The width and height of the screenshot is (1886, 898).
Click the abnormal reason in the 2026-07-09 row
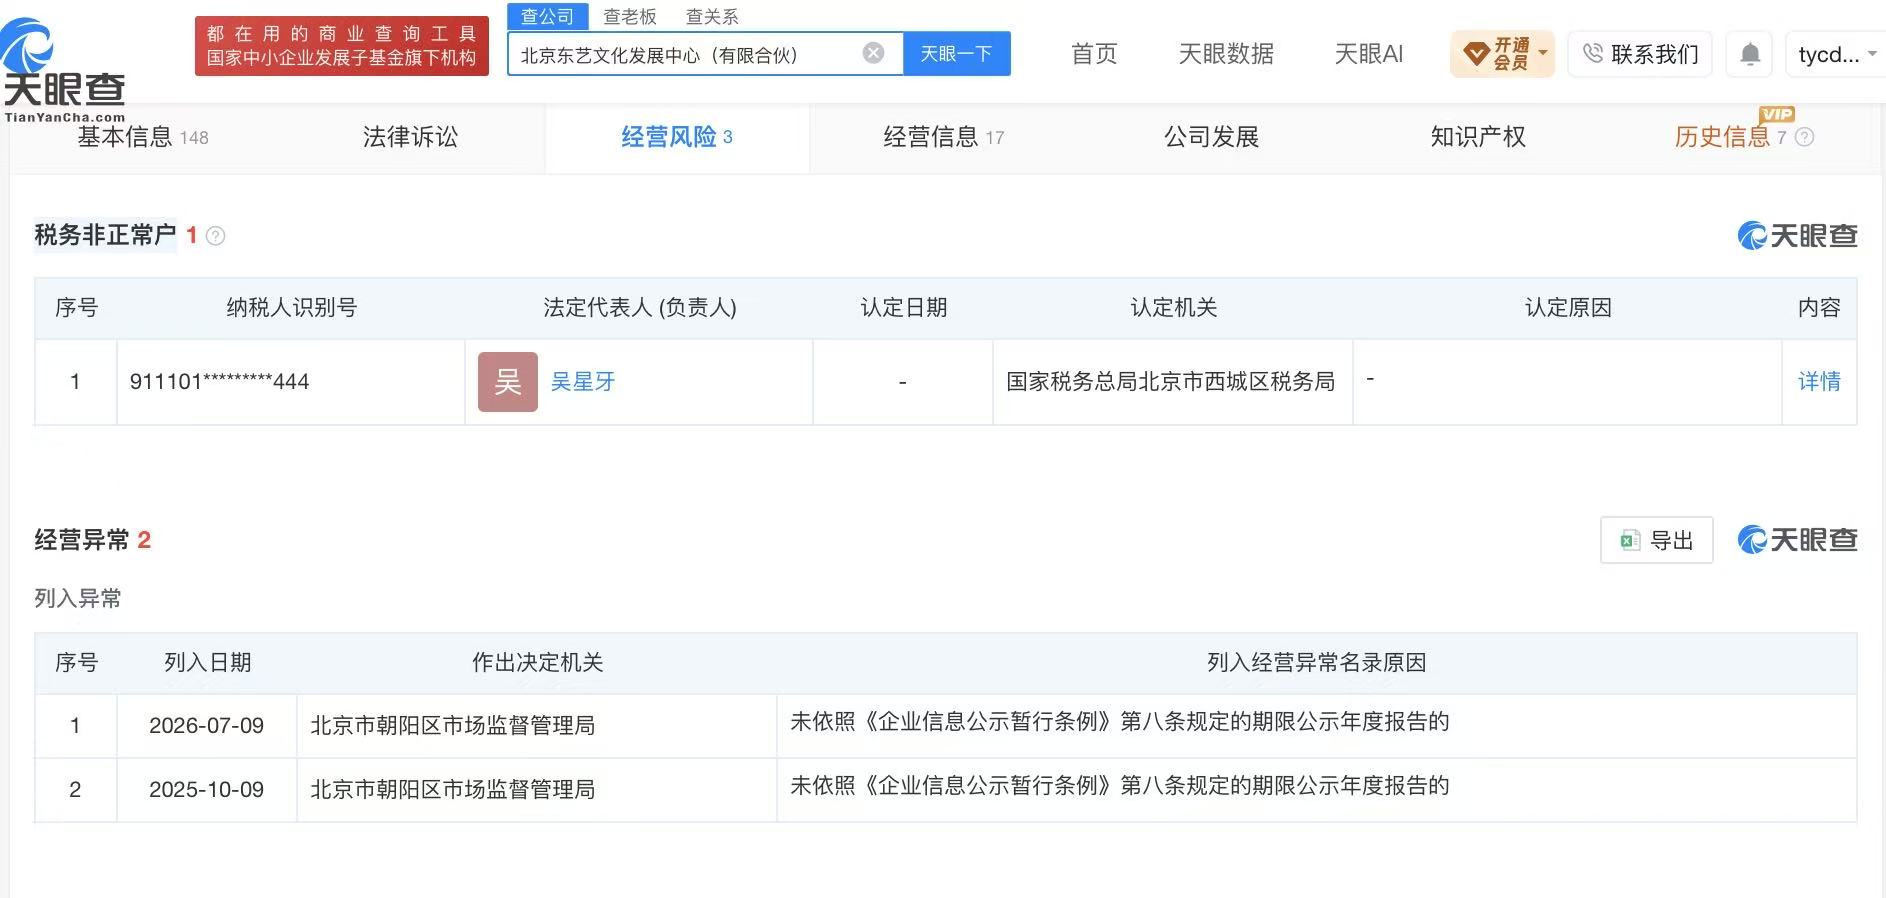[x=1120, y=722]
